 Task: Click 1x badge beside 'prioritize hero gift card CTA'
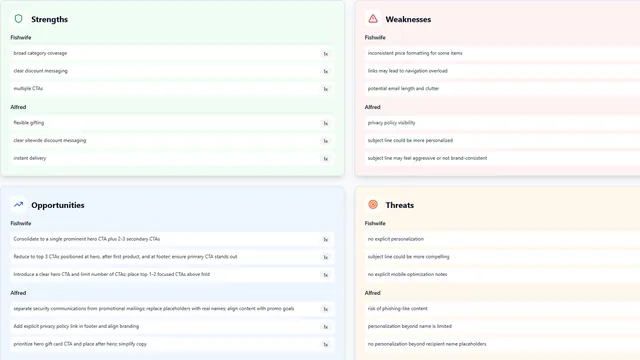coord(325,344)
